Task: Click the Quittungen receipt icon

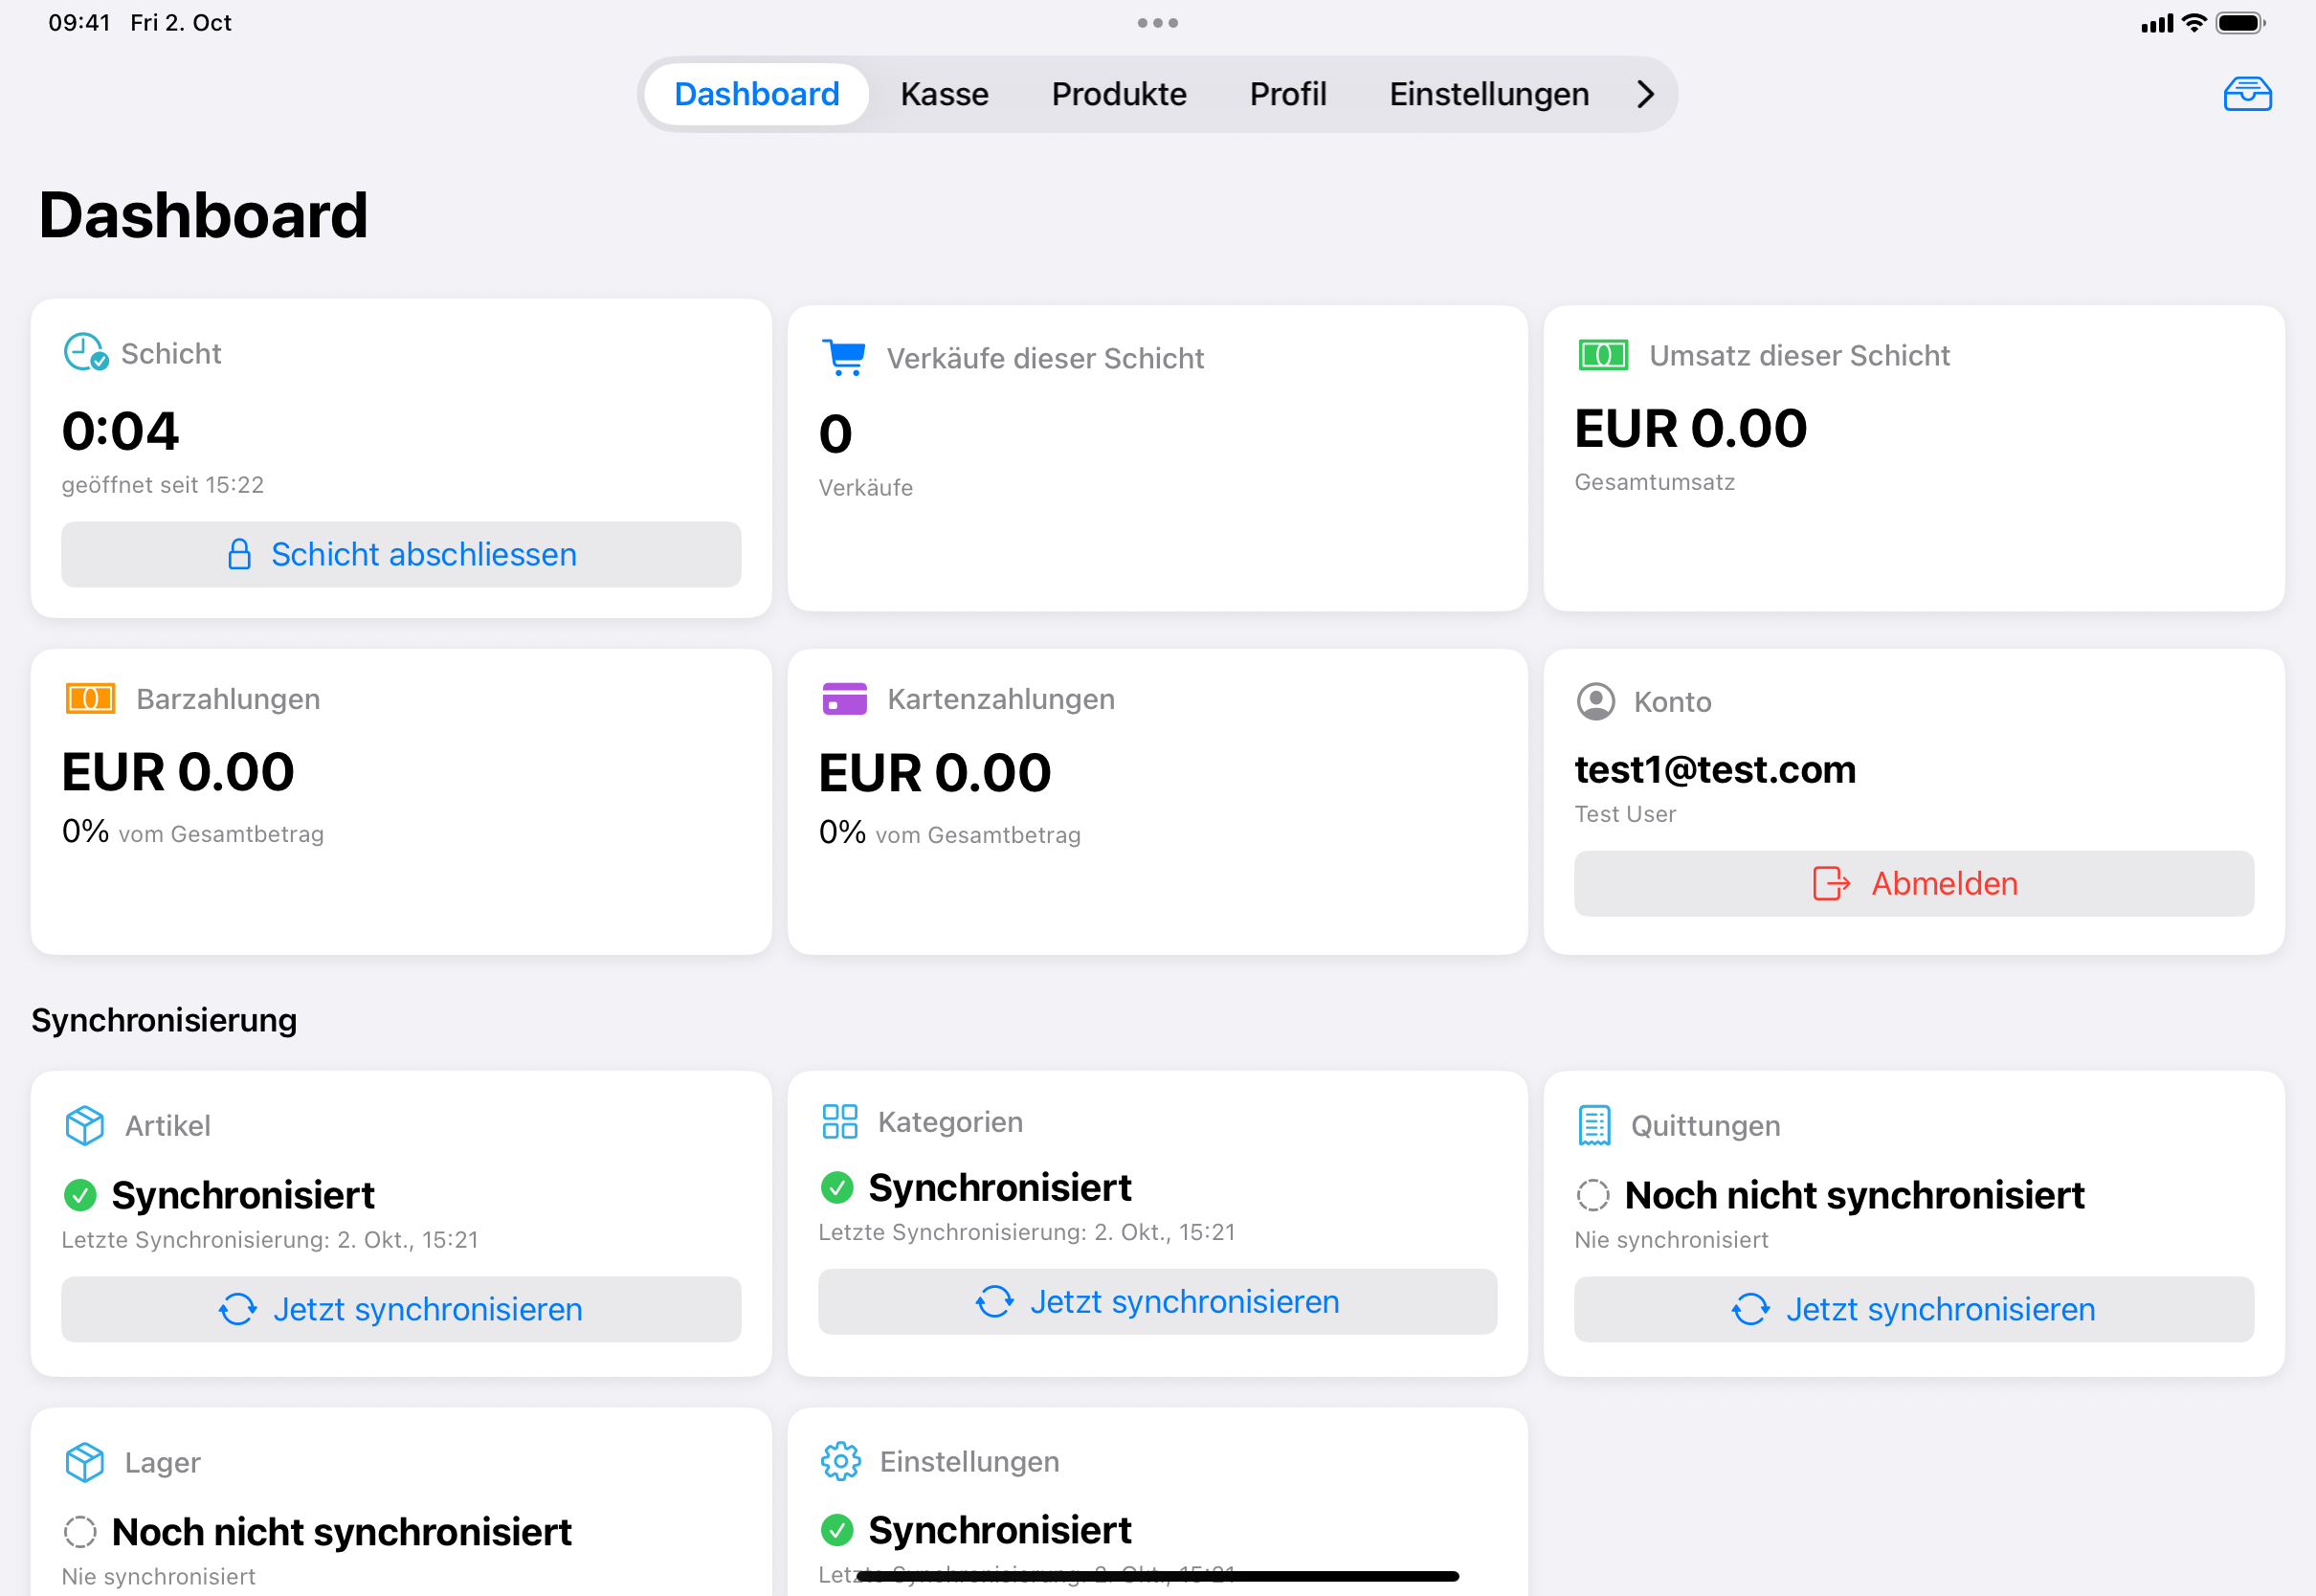Action: (x=1595, y=1125)
